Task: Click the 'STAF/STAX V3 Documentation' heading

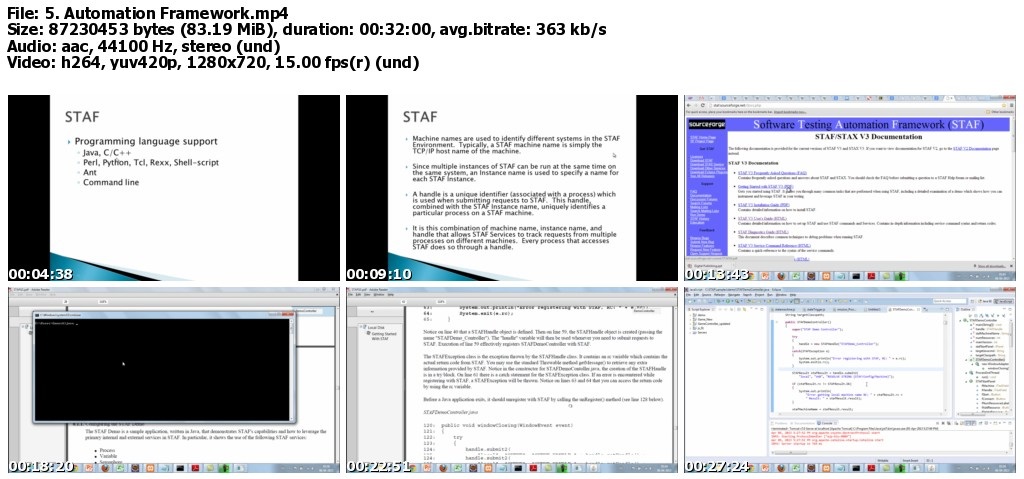Action: click(869, 137)
